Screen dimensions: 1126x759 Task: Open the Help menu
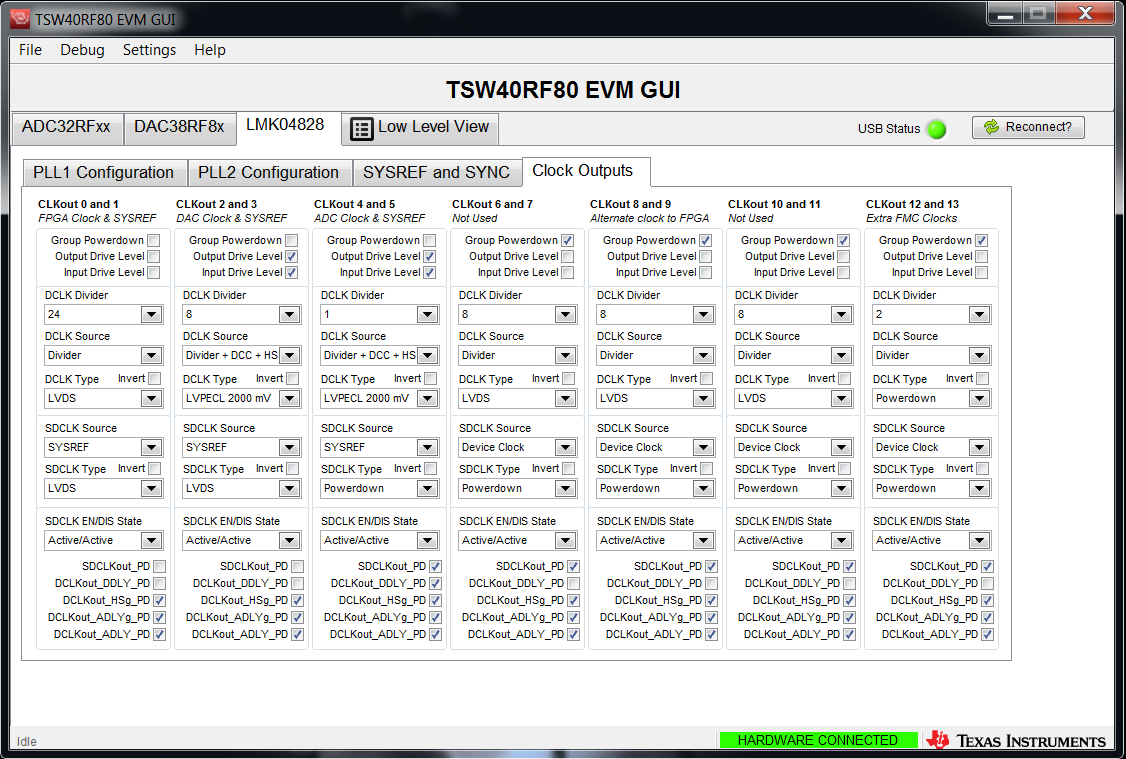click(210, 50)
